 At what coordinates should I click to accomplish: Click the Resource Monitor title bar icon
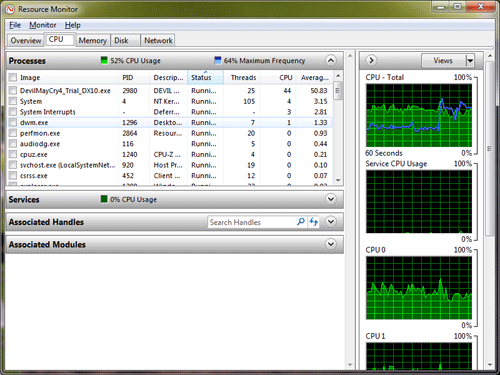tap(10, 9)
